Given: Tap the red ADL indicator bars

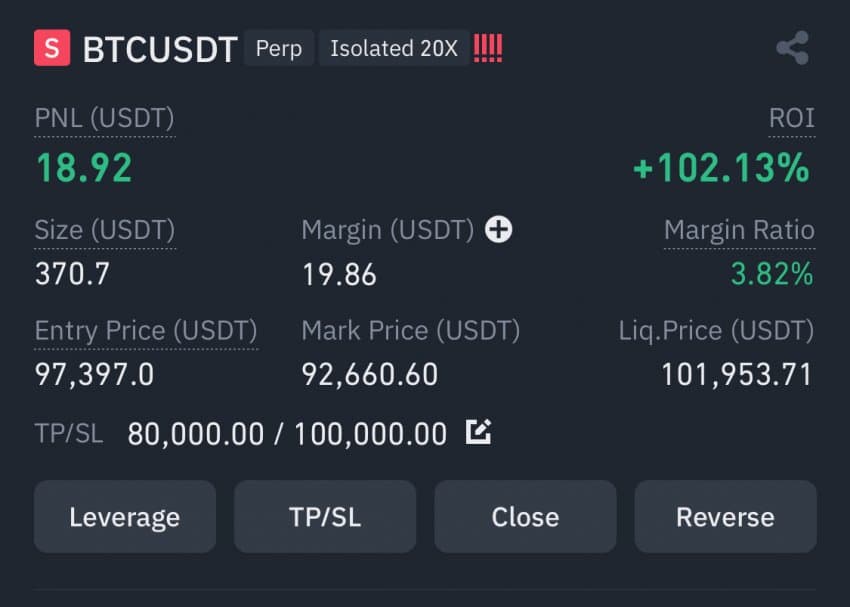Looking at the screenshot, I should [x=488, y=48].
